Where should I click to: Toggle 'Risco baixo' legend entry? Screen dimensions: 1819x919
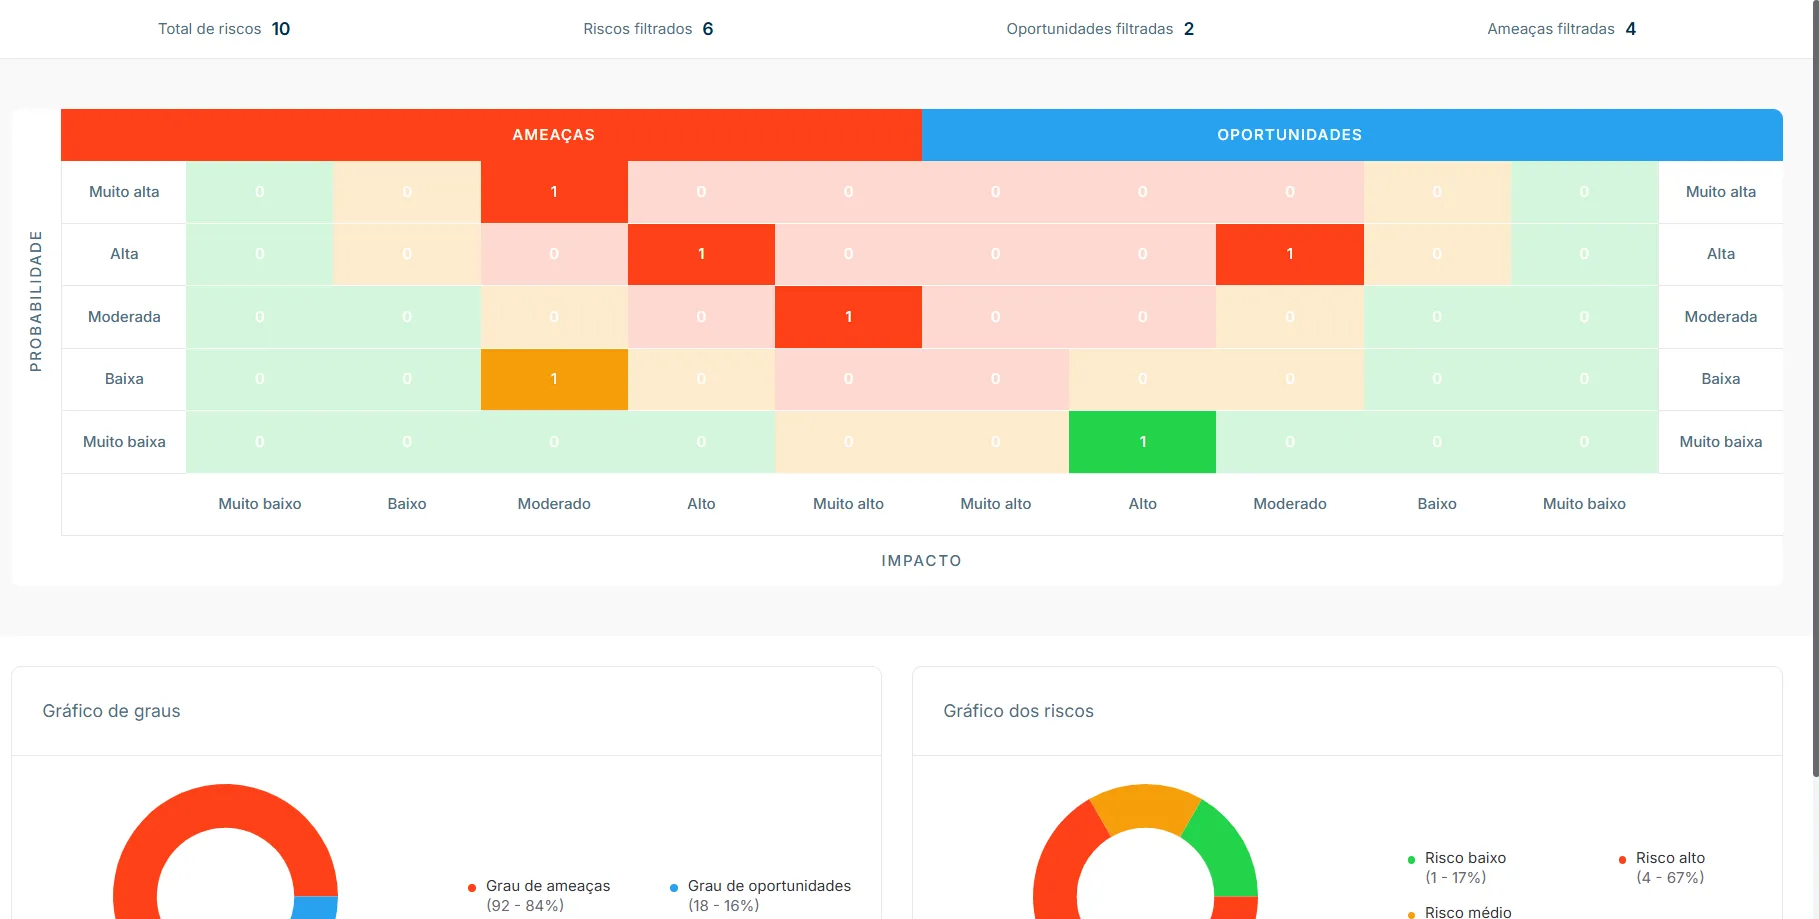[x=1457, y=867]
